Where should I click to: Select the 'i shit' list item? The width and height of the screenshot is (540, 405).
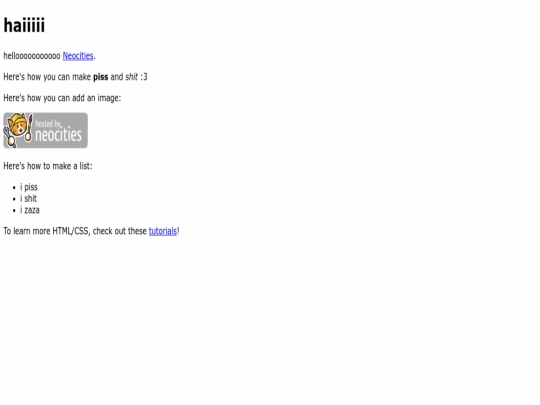(x=29, y=199)
